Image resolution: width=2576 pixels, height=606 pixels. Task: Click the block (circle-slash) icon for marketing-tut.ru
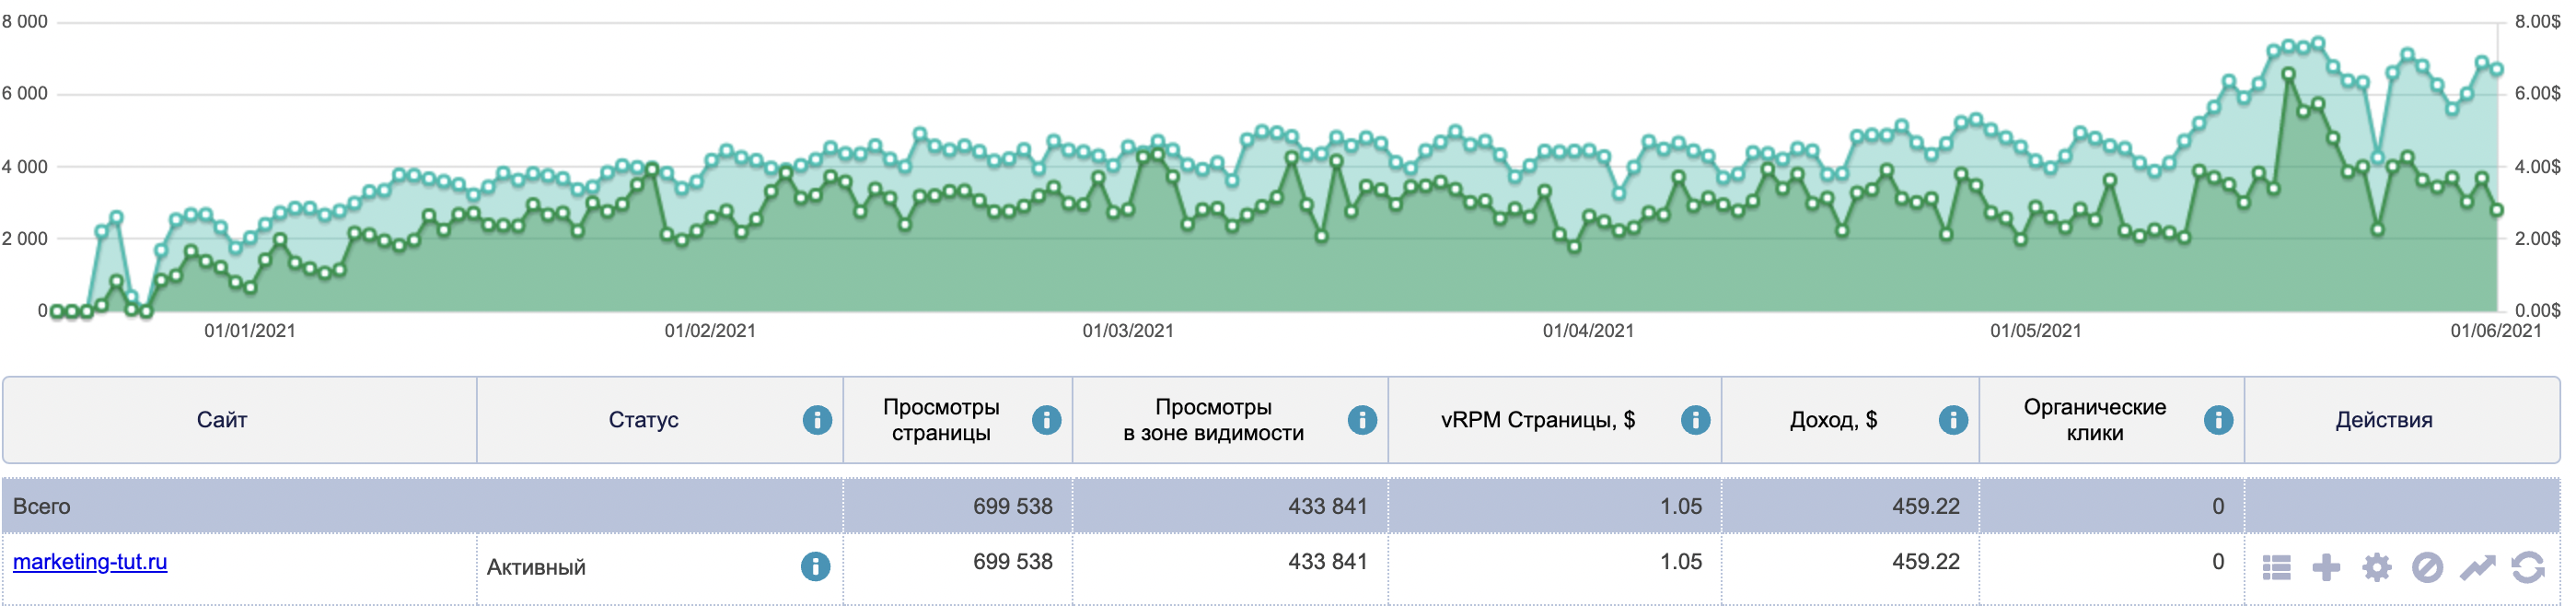coord(2427,568)
